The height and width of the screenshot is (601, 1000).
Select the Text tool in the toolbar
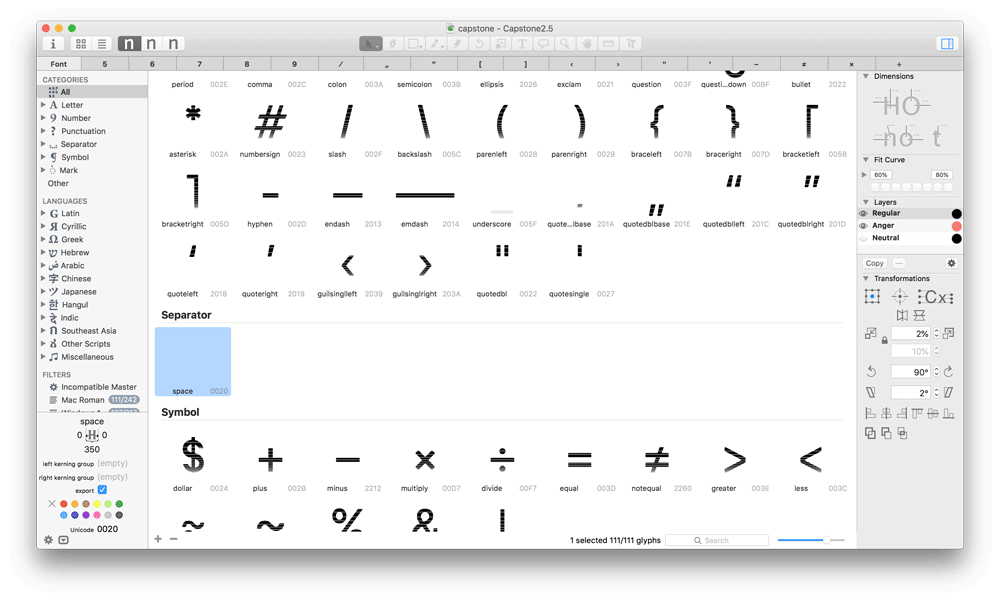coord(522,44)
